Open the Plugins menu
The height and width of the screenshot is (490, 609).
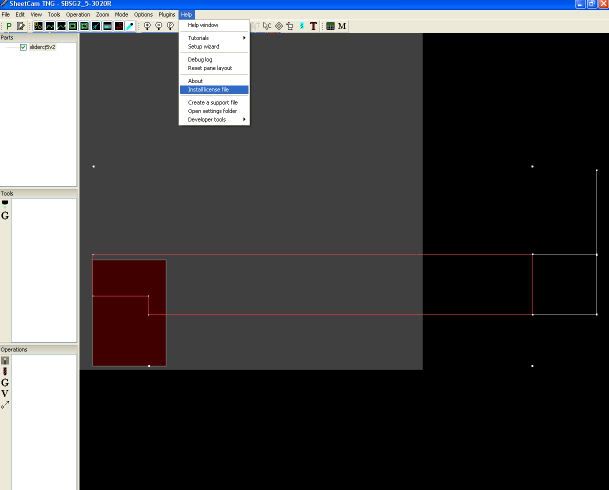click(167, 15)
